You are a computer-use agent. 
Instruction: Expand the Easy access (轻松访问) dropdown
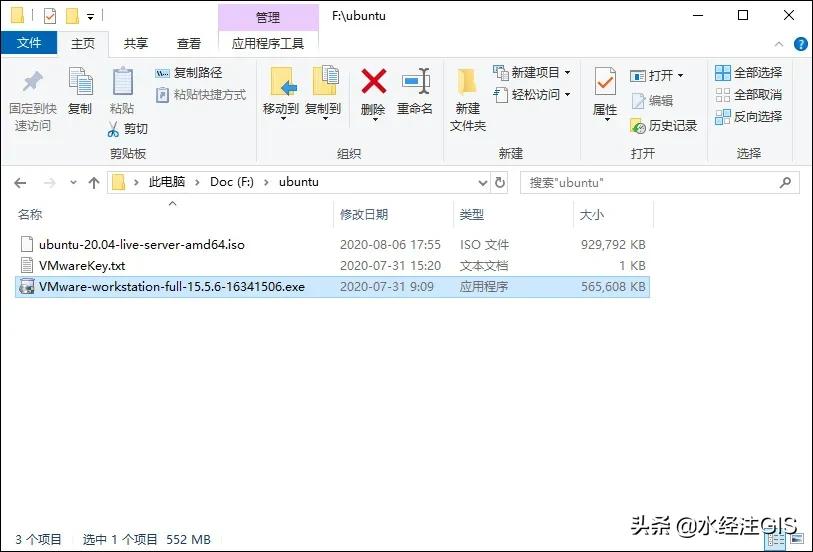pos(568,95)
